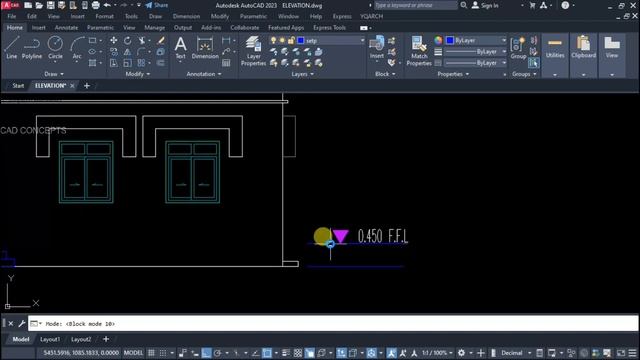Click Sign In button

pyautogui.click(x=485, y=5)
